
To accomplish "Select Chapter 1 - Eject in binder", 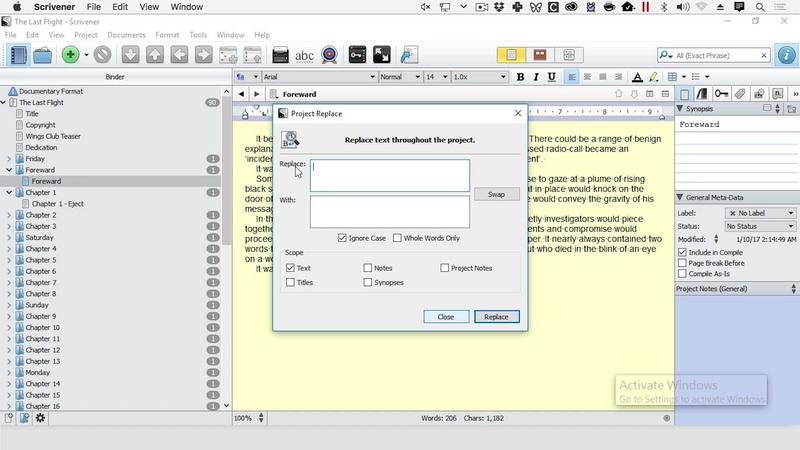I will click(x=58, y=204).
